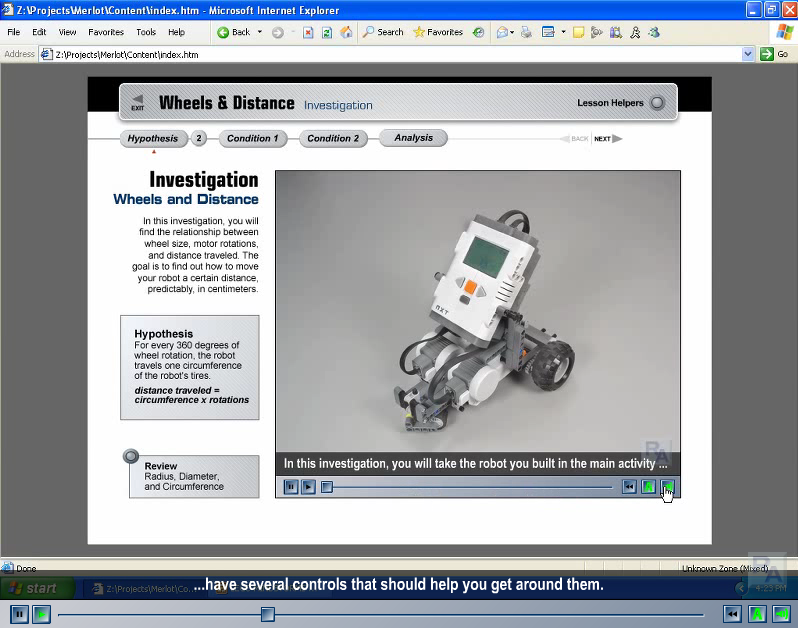Toggle audio on lesson video controls

(668, 487)
